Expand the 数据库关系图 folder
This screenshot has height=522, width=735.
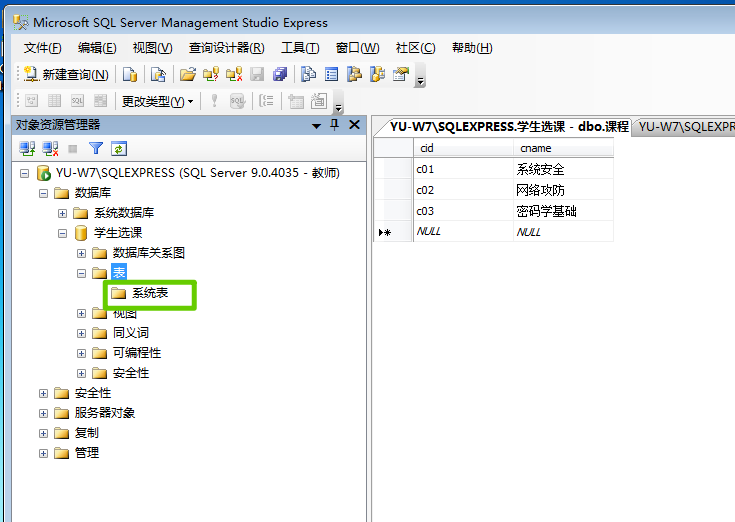point(82,254)
